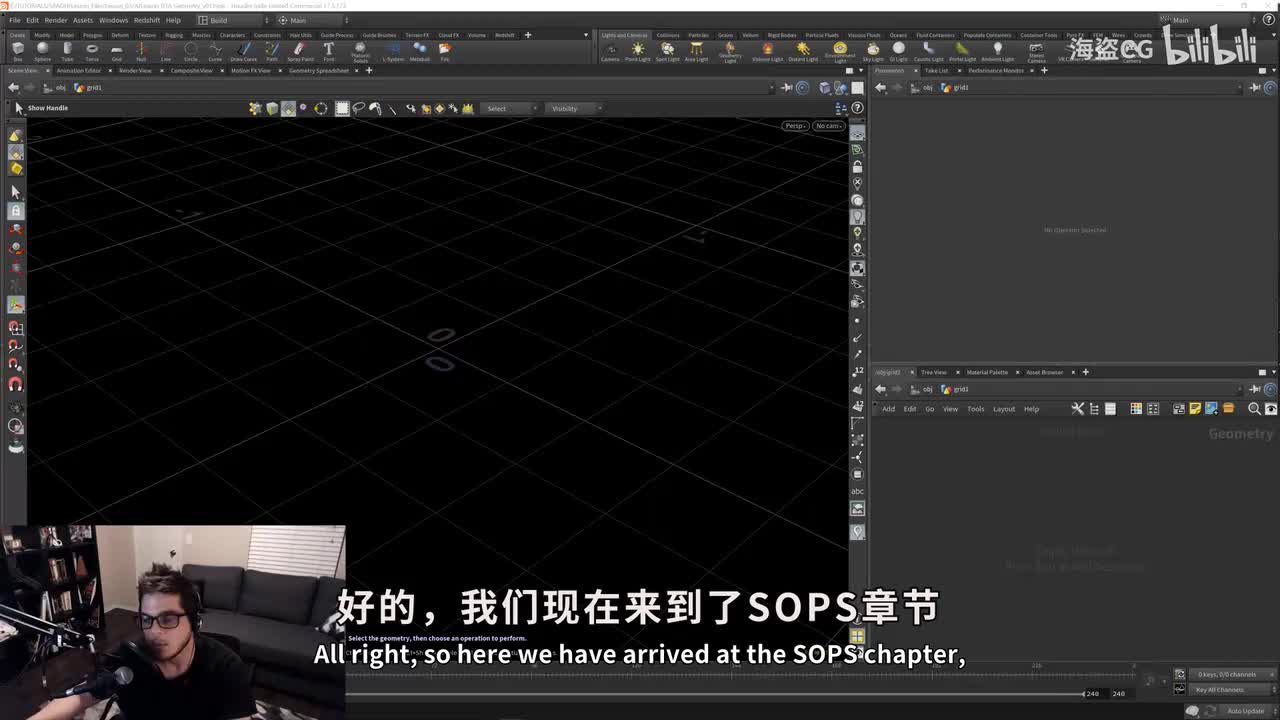The width and height of the screenshot is (1280, 720).
Task: Select the Sphere shelf tool
Action: coord(42,50)
